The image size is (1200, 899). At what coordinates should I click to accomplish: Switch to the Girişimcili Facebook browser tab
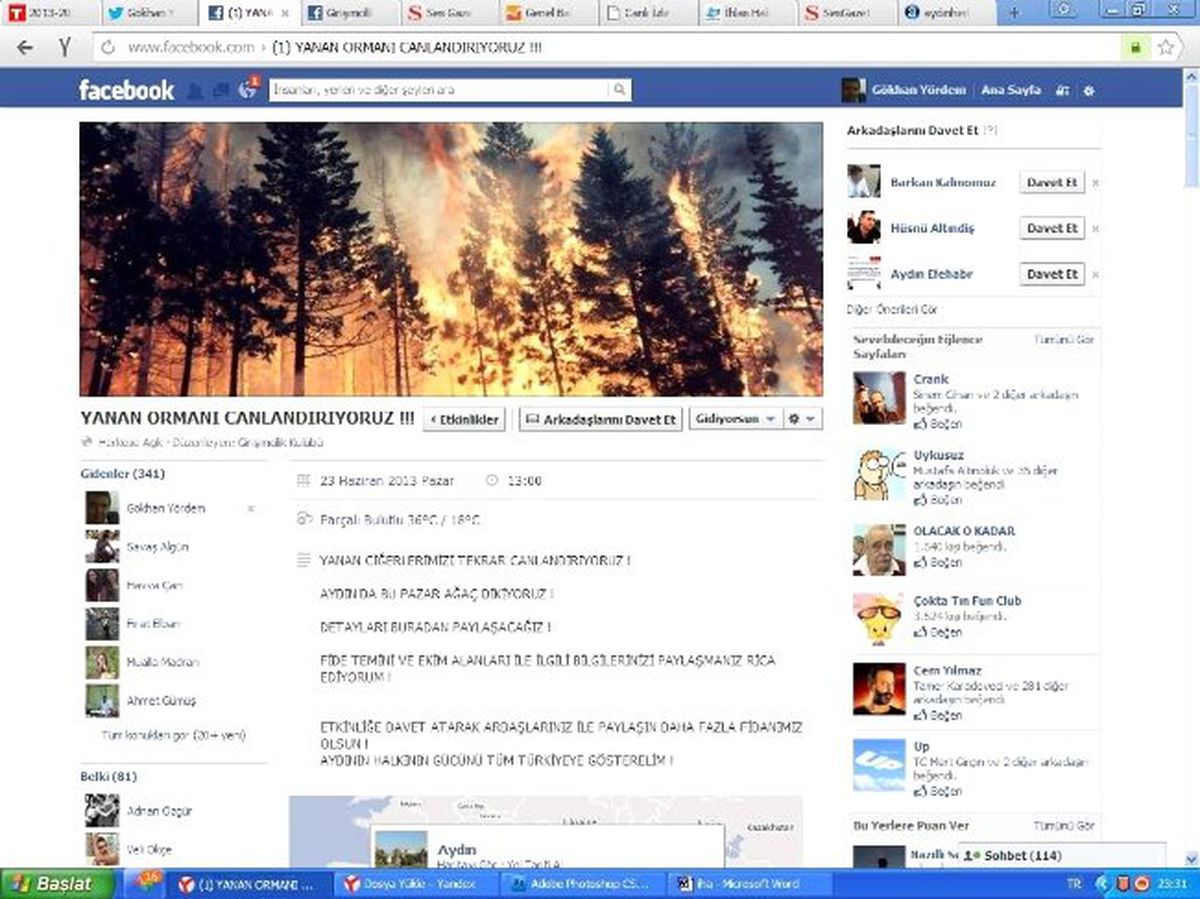click(x=346, y=14)
